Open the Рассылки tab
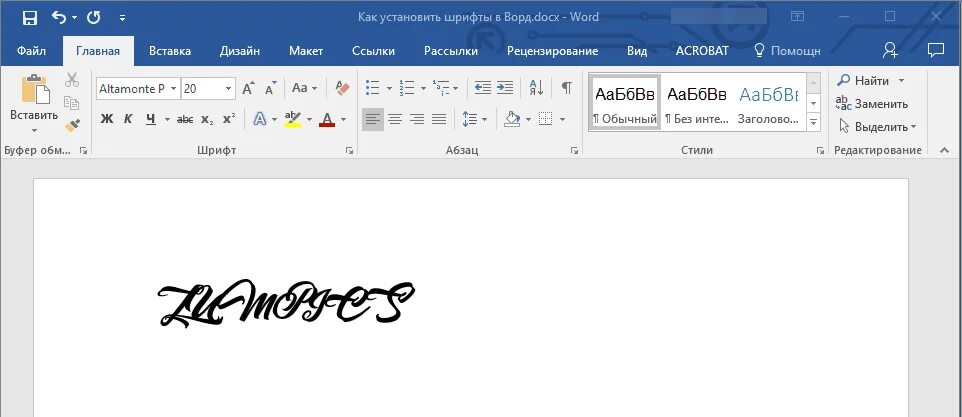Viewport: 962px width, 417px height. click(451, 52)
